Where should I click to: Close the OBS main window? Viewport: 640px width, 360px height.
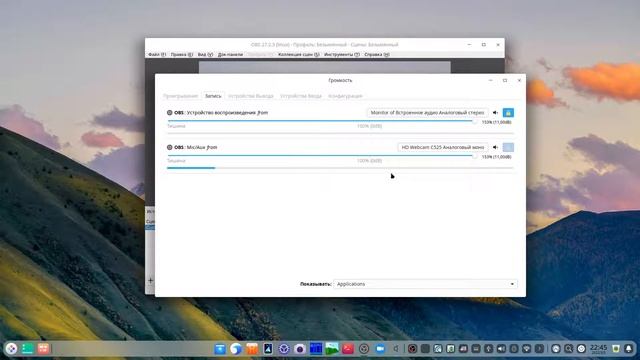(498, 44)
